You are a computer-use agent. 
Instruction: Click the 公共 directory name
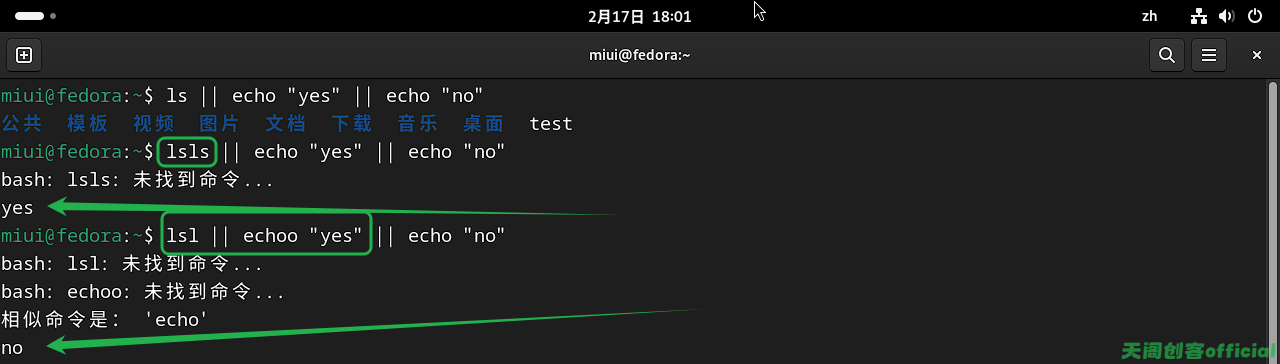pos(22,124)
